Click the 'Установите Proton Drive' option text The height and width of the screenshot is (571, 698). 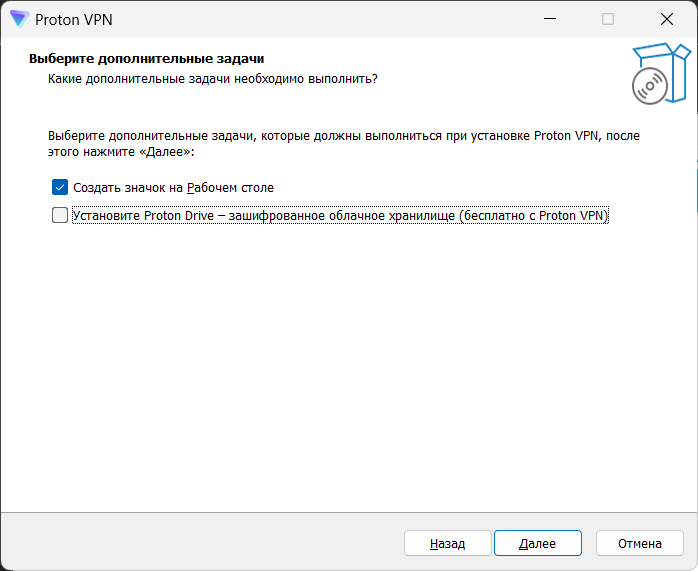pos(340,215)
